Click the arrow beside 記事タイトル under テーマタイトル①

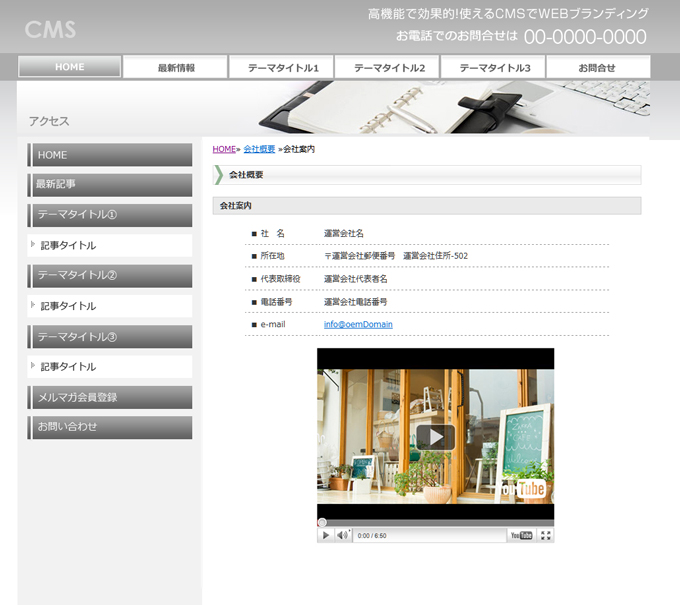[x=32, y=244]
